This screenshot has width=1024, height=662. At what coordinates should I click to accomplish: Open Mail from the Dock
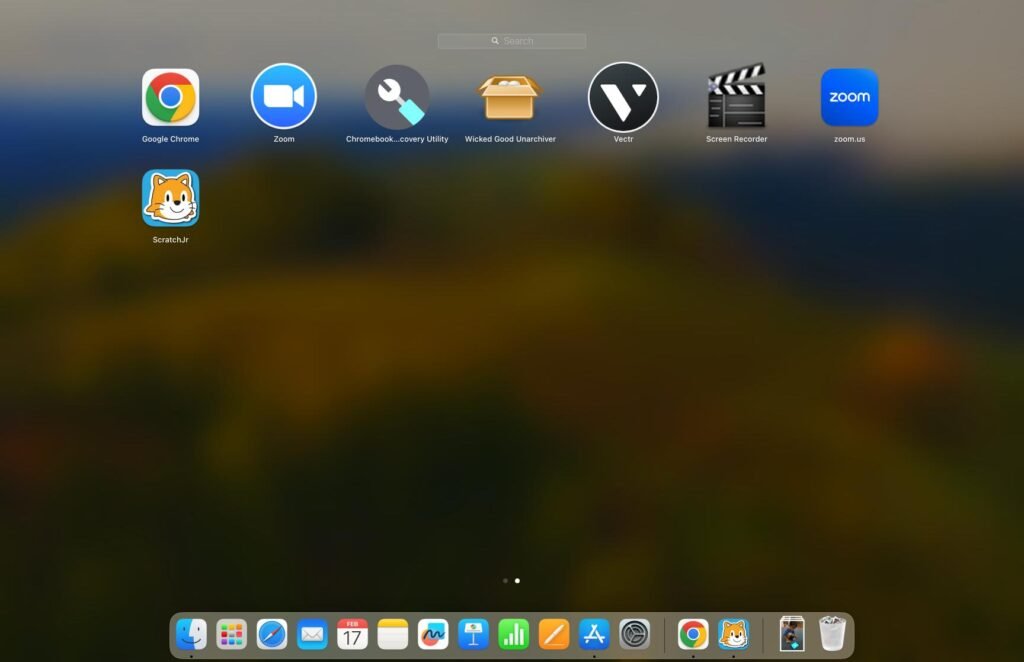point(312,634)
